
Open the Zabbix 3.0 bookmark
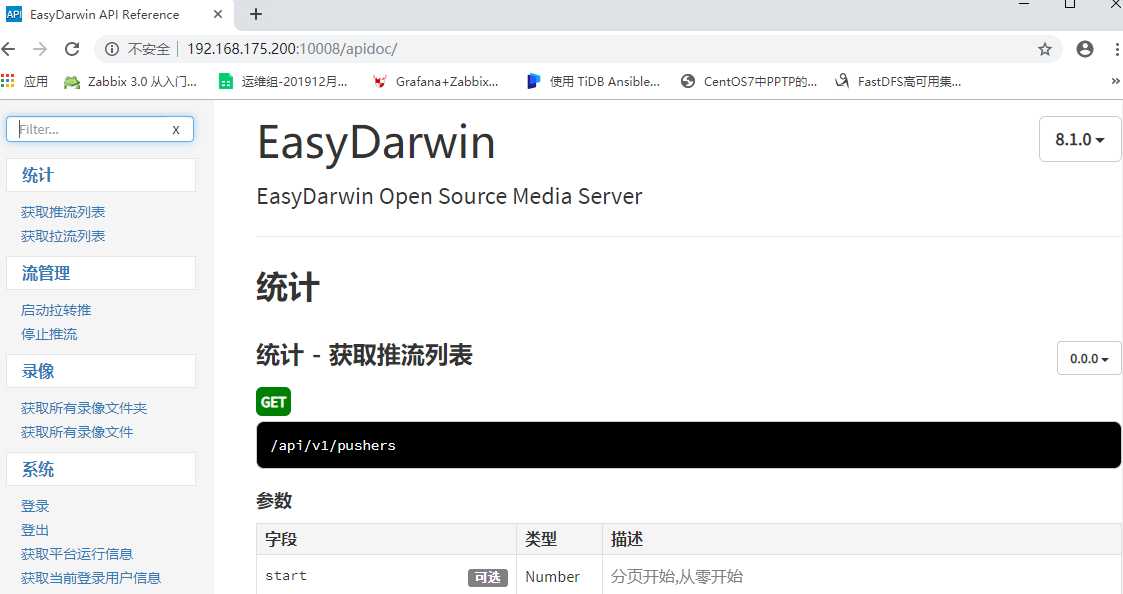130,82
